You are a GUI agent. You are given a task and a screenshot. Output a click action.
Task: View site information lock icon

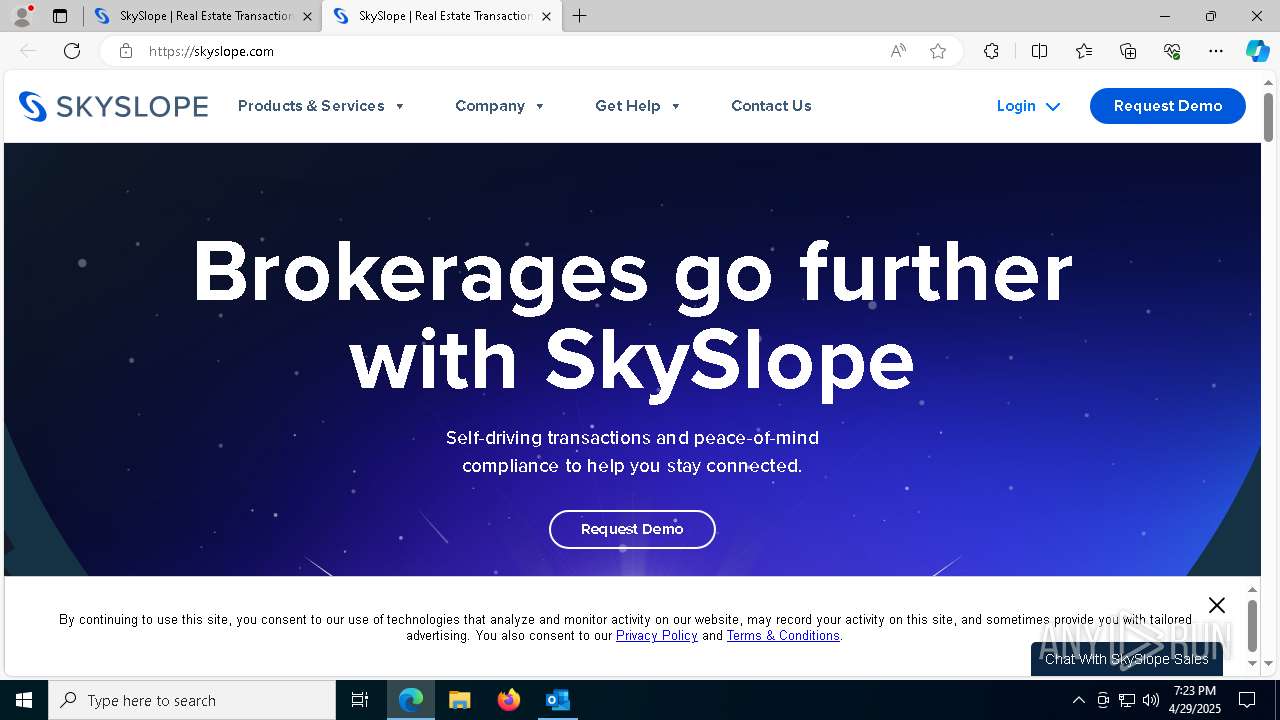click(126, 51)
